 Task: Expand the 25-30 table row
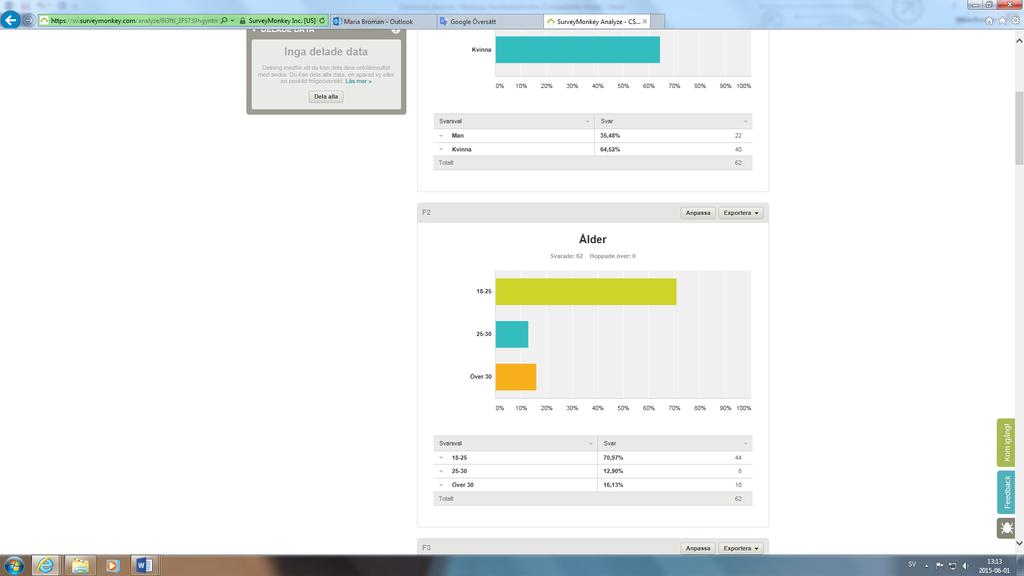pyautogui.click(x=441, y=471)
